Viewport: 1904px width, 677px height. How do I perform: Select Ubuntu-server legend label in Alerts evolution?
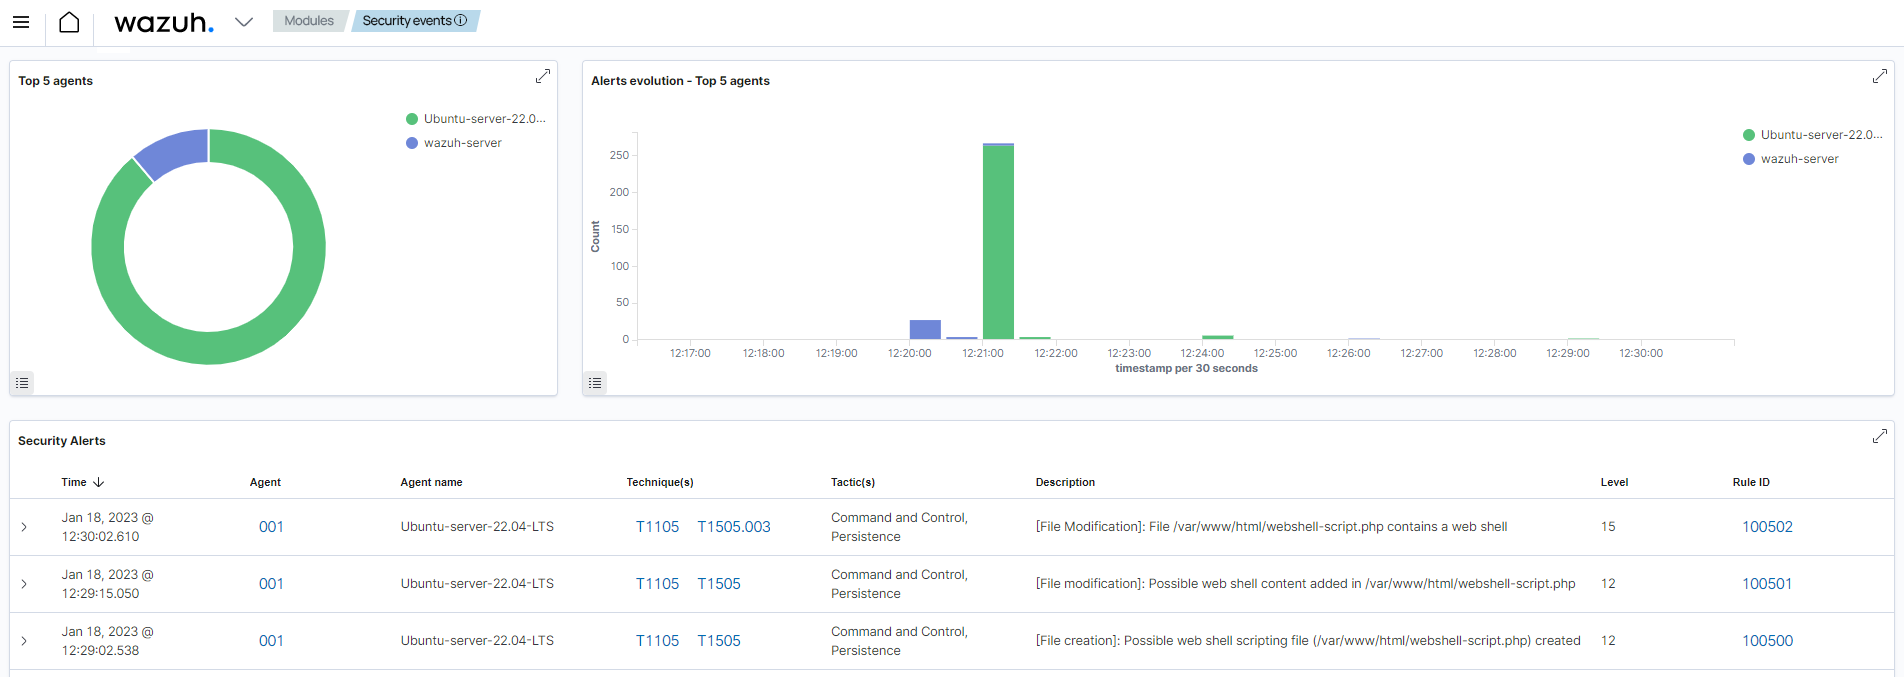(1822, 135)
